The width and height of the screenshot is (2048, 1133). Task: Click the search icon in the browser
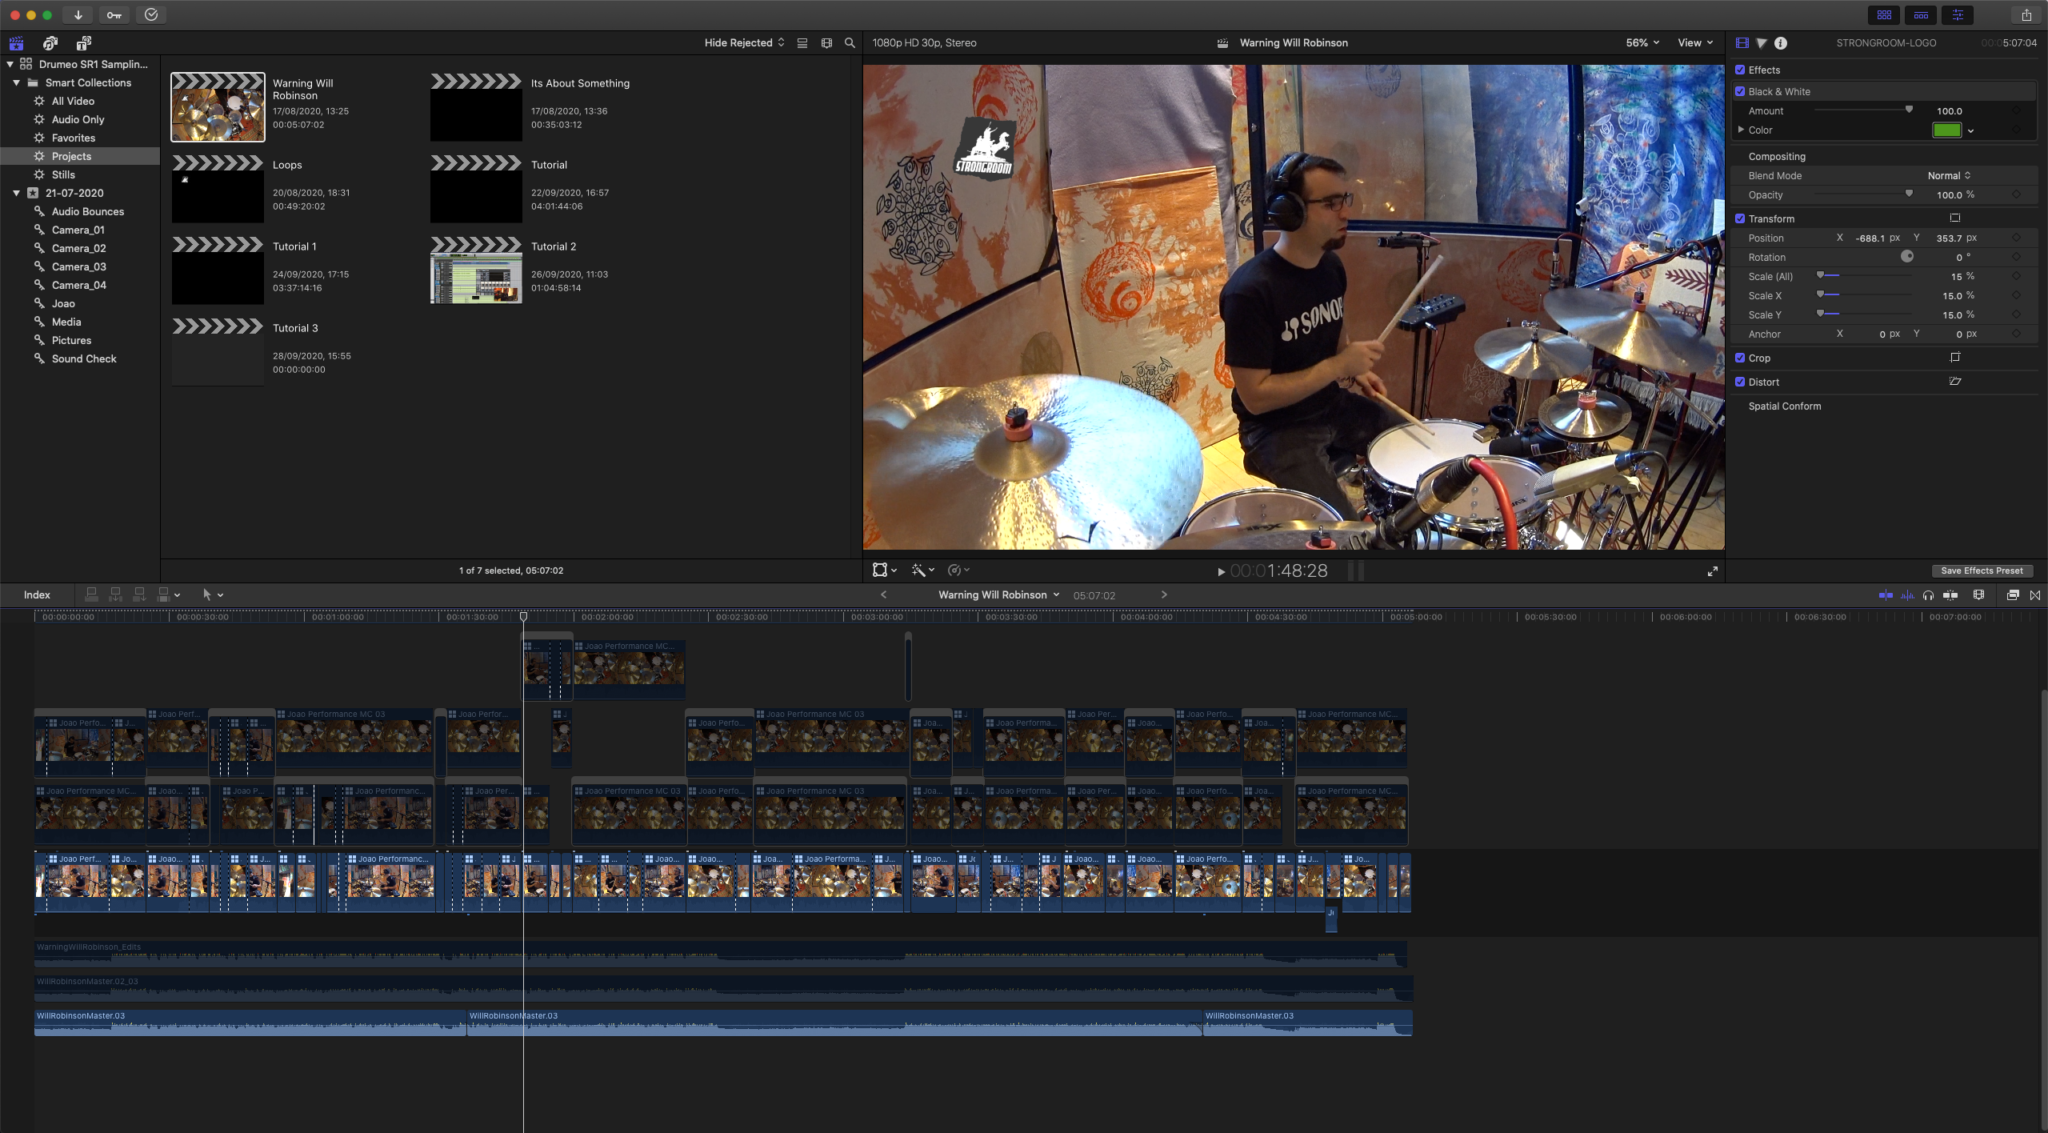(849, 42)
